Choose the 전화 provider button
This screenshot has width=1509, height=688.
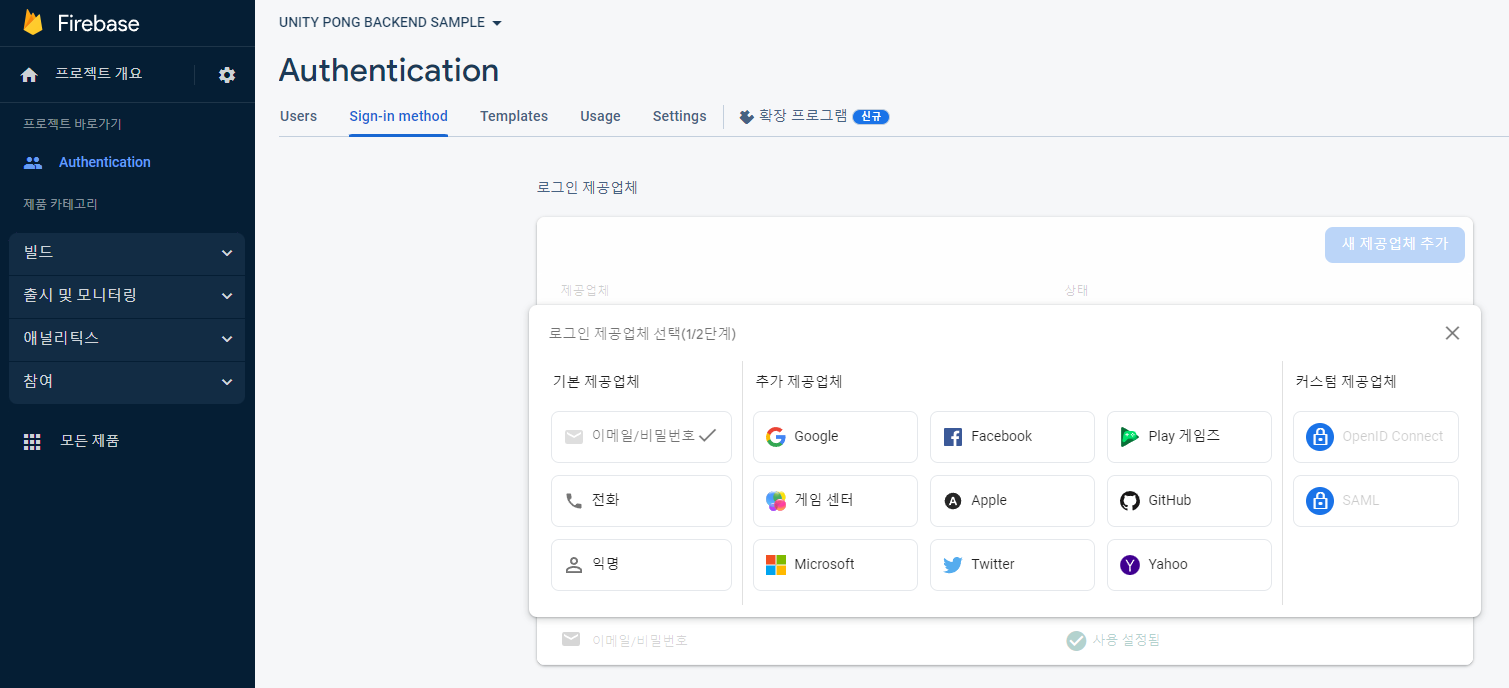coord(641,501)
